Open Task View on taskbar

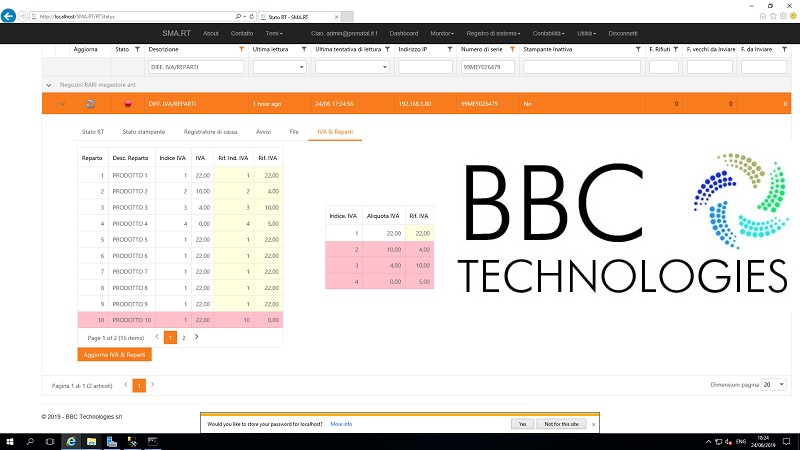[49, 442]
